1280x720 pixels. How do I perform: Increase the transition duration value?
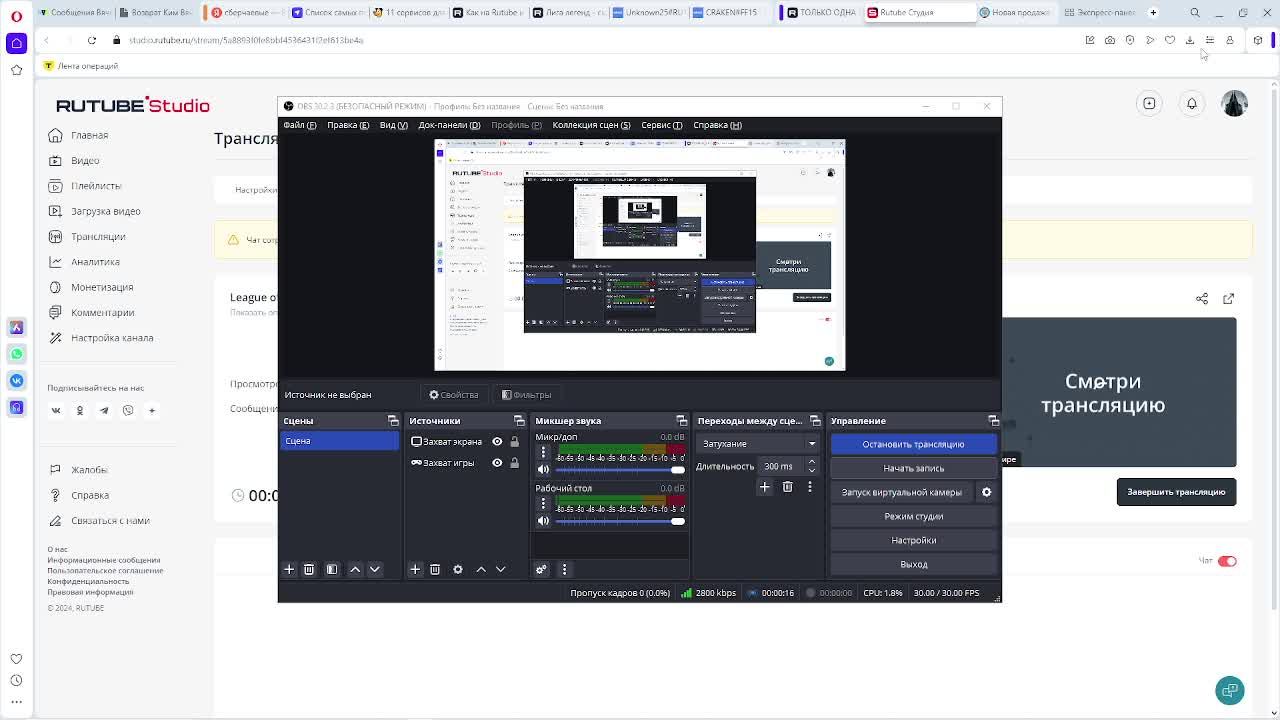coord(811,462)
